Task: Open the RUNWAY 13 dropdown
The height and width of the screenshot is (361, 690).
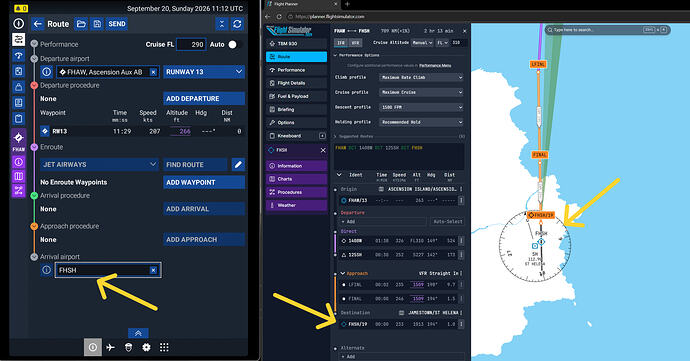Action: click(204, 72)
